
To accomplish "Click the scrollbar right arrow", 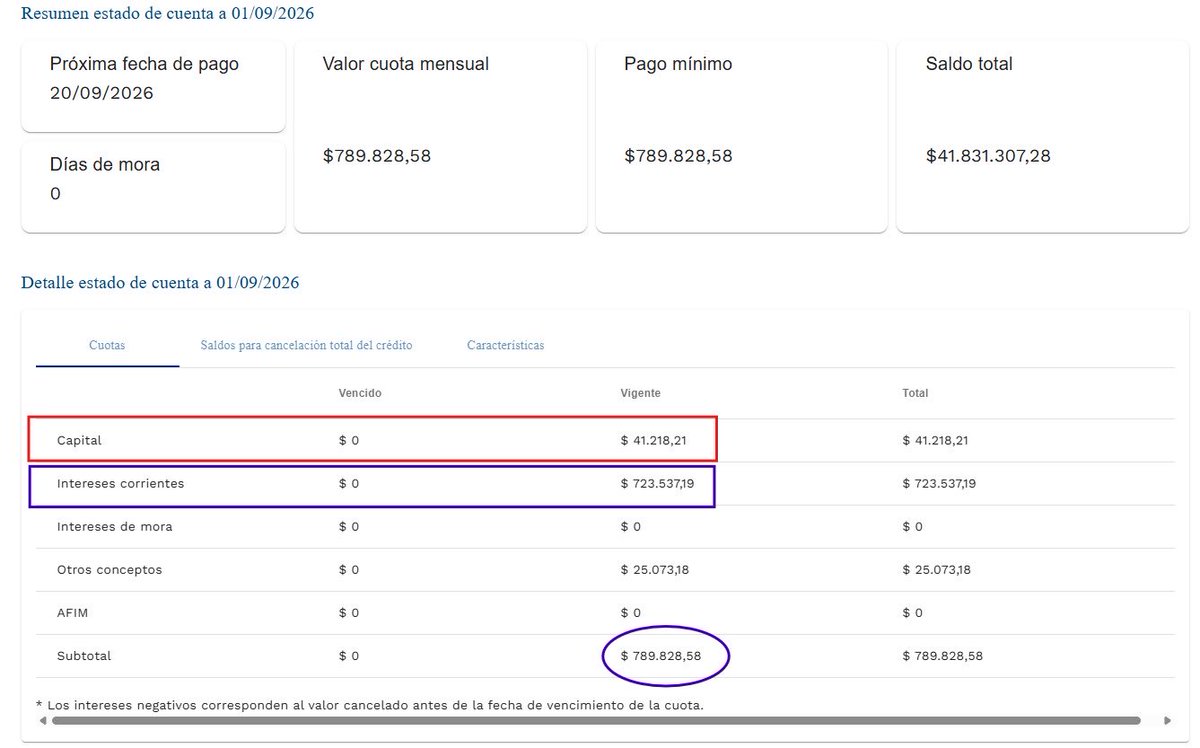I will [x=1168, y=720].
